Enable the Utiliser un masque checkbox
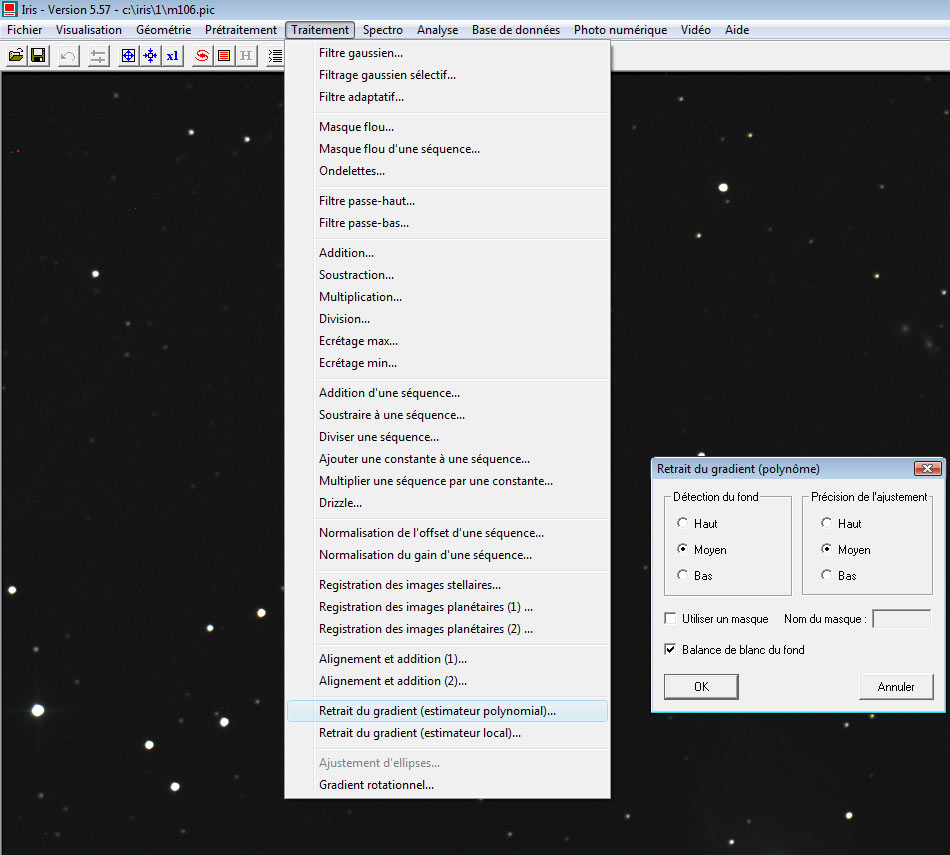Viewport: 950px width, 855px height. [670, 619]
